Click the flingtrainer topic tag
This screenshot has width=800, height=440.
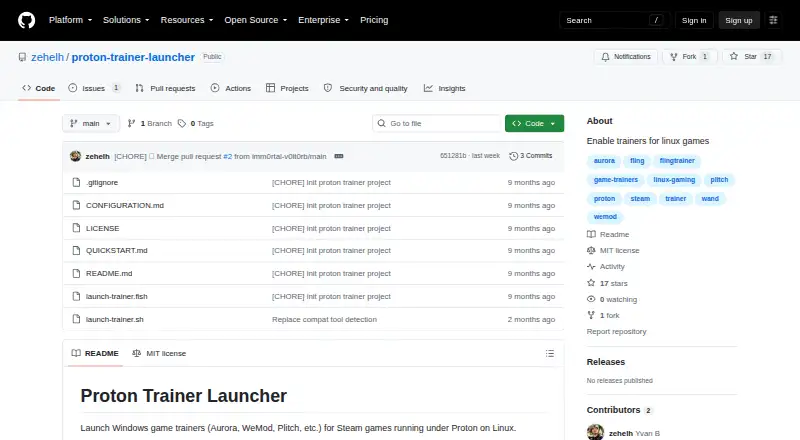[x=677, y=161]
